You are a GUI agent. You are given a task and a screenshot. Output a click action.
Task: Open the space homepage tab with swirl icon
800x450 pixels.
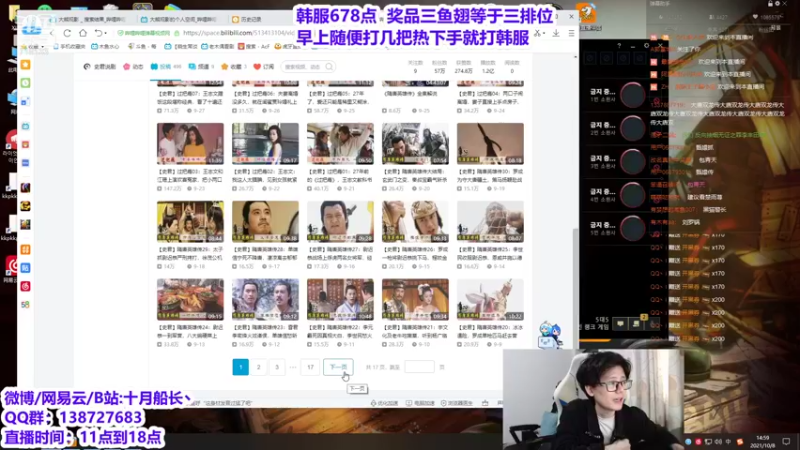click(x=99, y=67)
